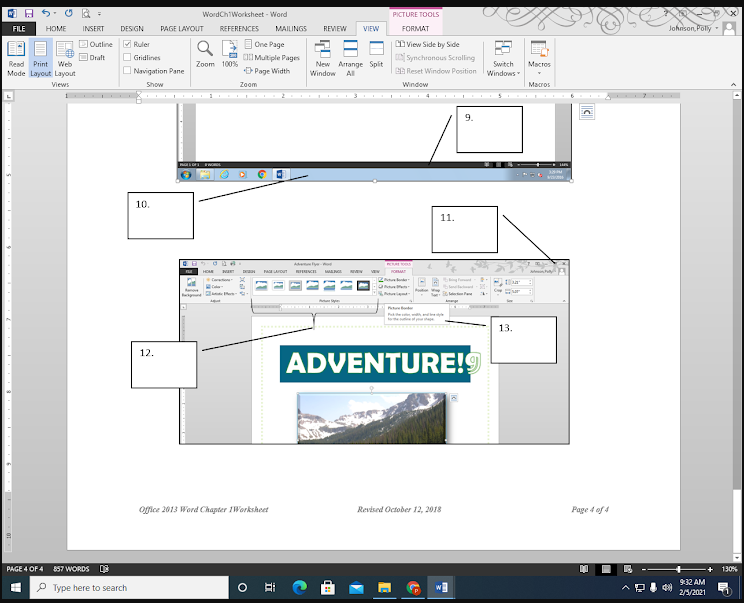744x603 pixels.
Task: Switch to Web Layout view
Action: [65, 58]
